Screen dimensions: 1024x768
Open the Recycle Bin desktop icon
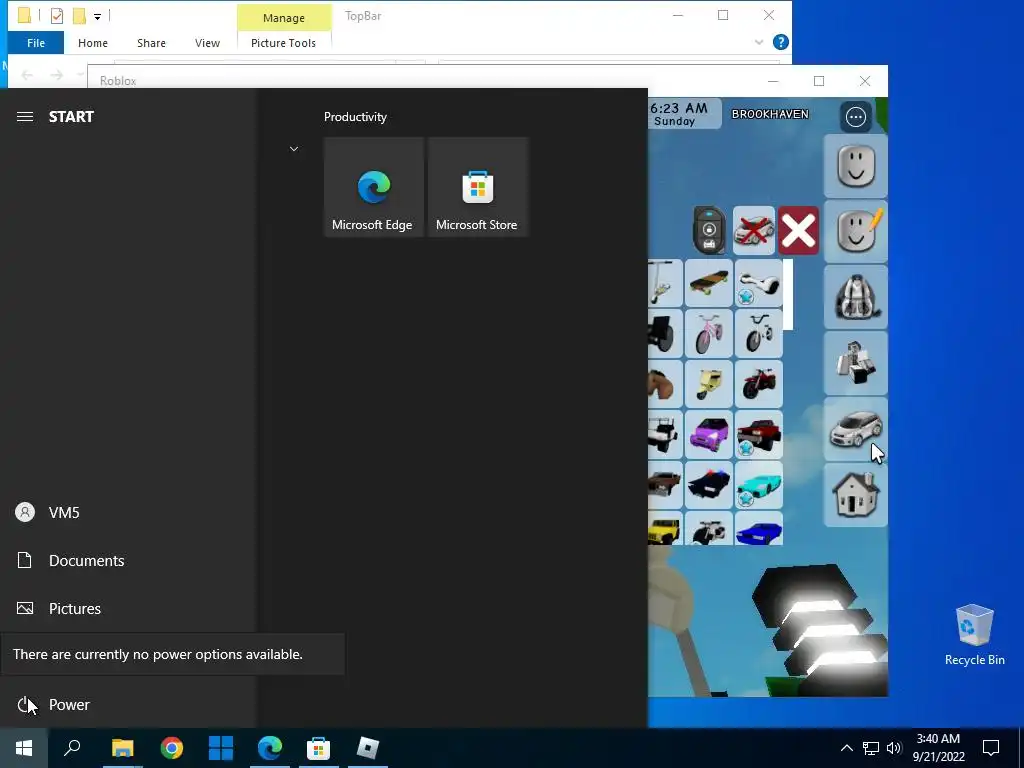coord(974,635)
